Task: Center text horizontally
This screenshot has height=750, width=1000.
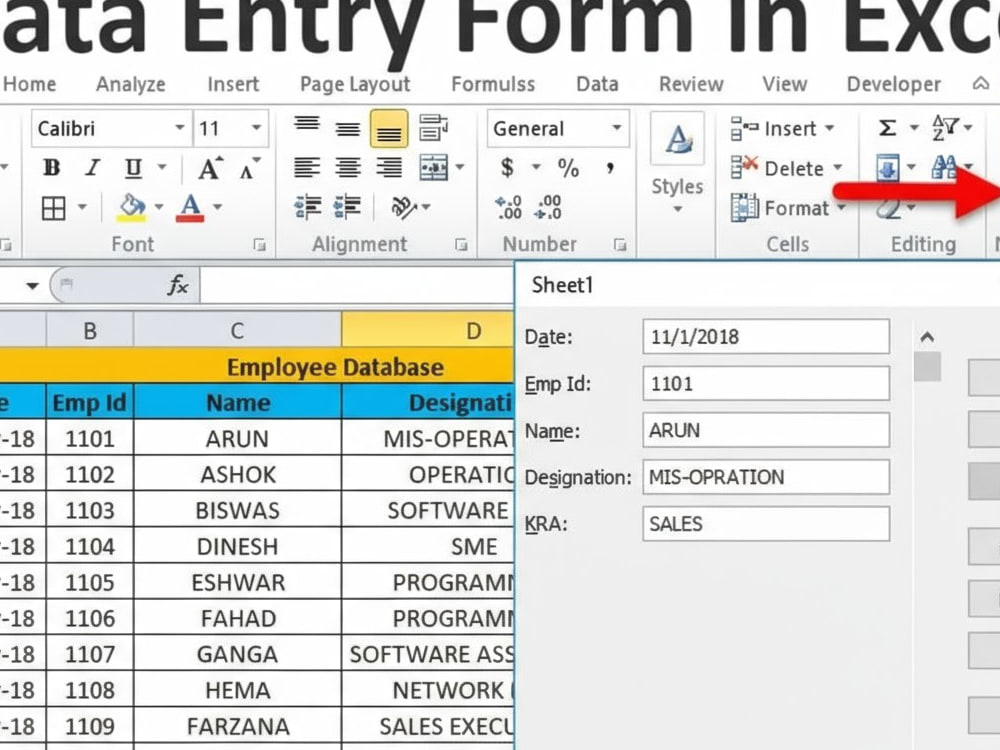Action: coord(348,168)
